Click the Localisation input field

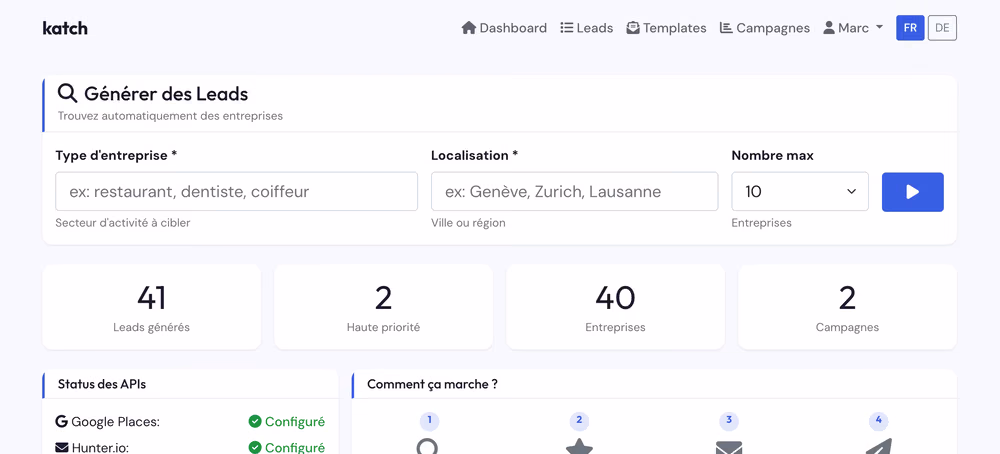[575, 191]
